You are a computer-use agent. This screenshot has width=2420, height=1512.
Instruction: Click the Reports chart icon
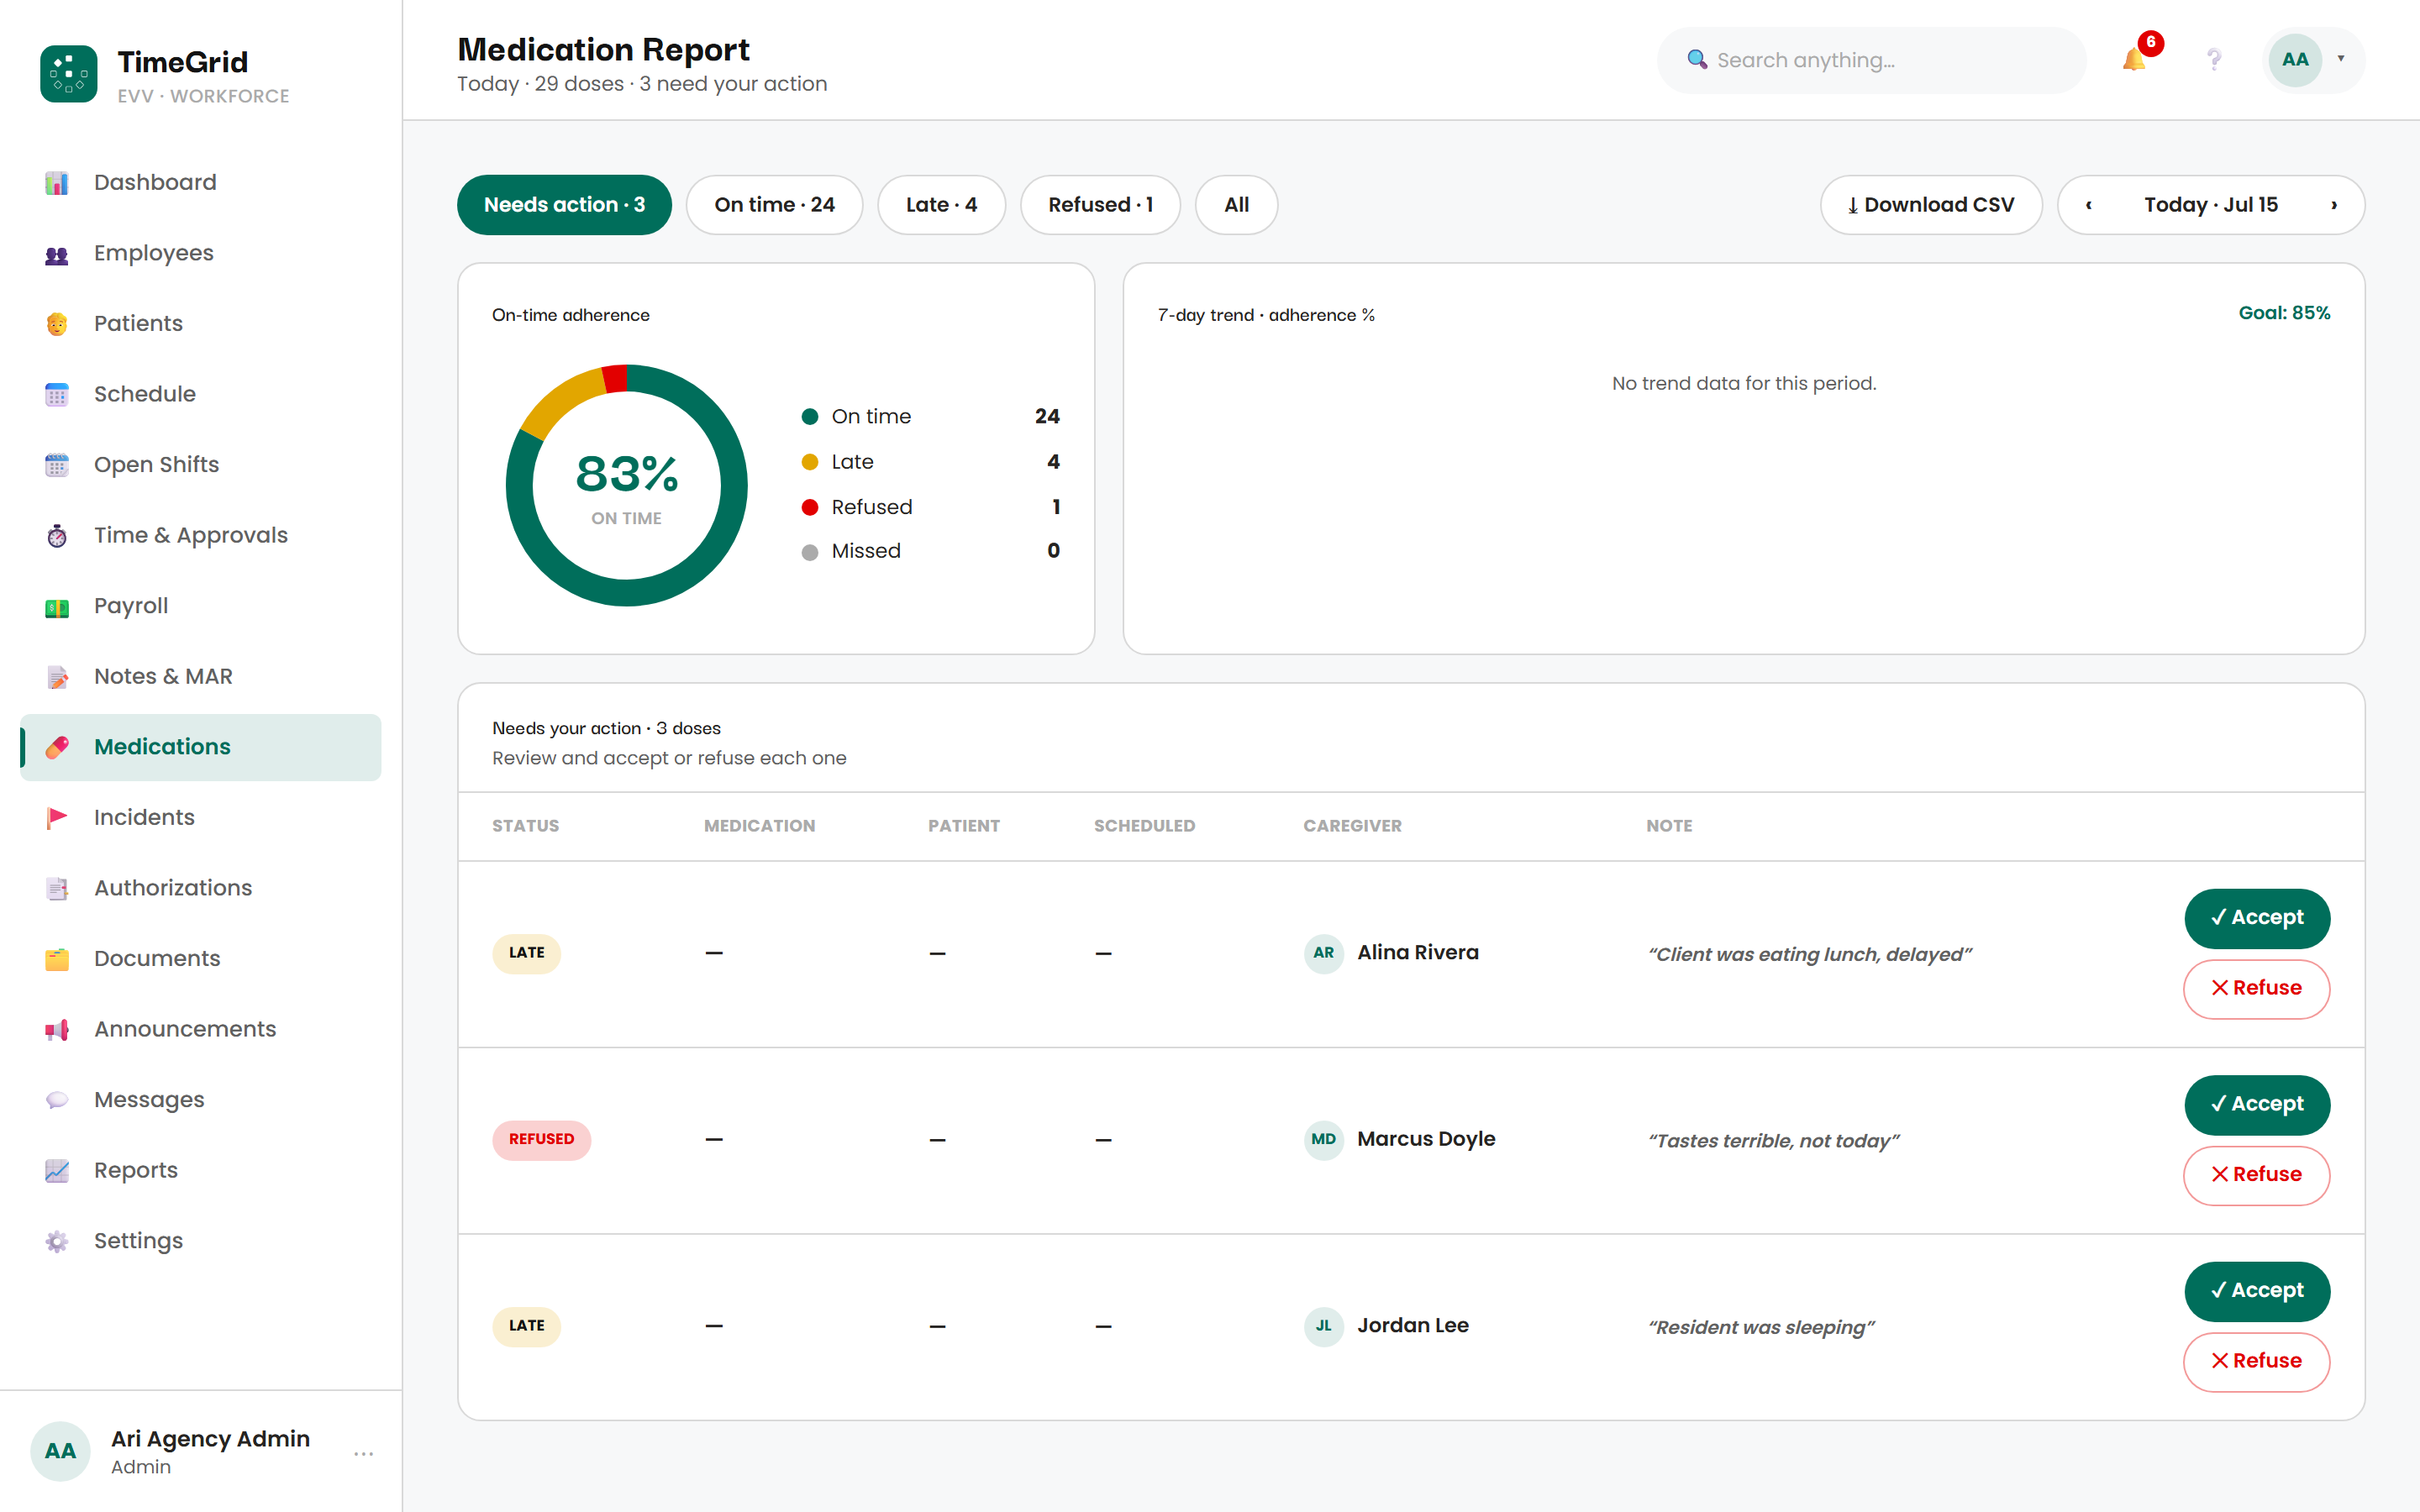57,1171
